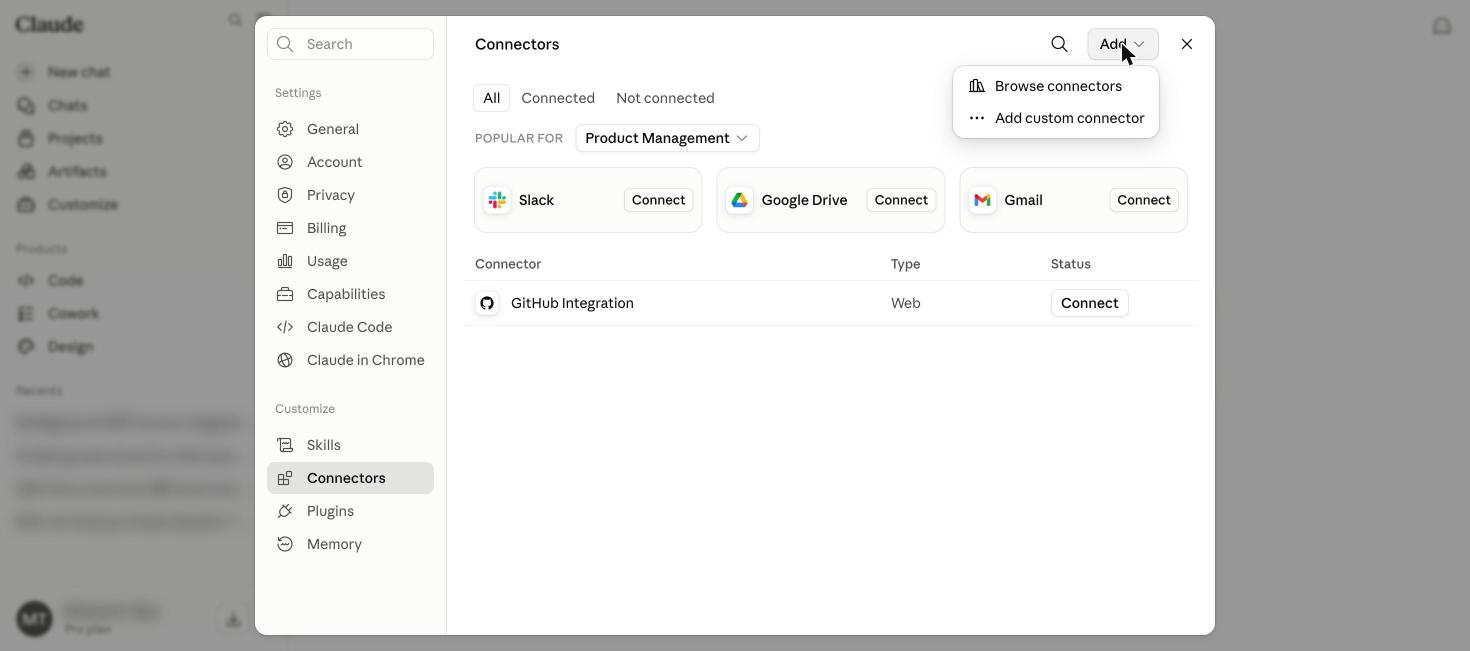Connect the Slack connector
1470x651 pixels.
pyautogui.click(x=658, y=200)
